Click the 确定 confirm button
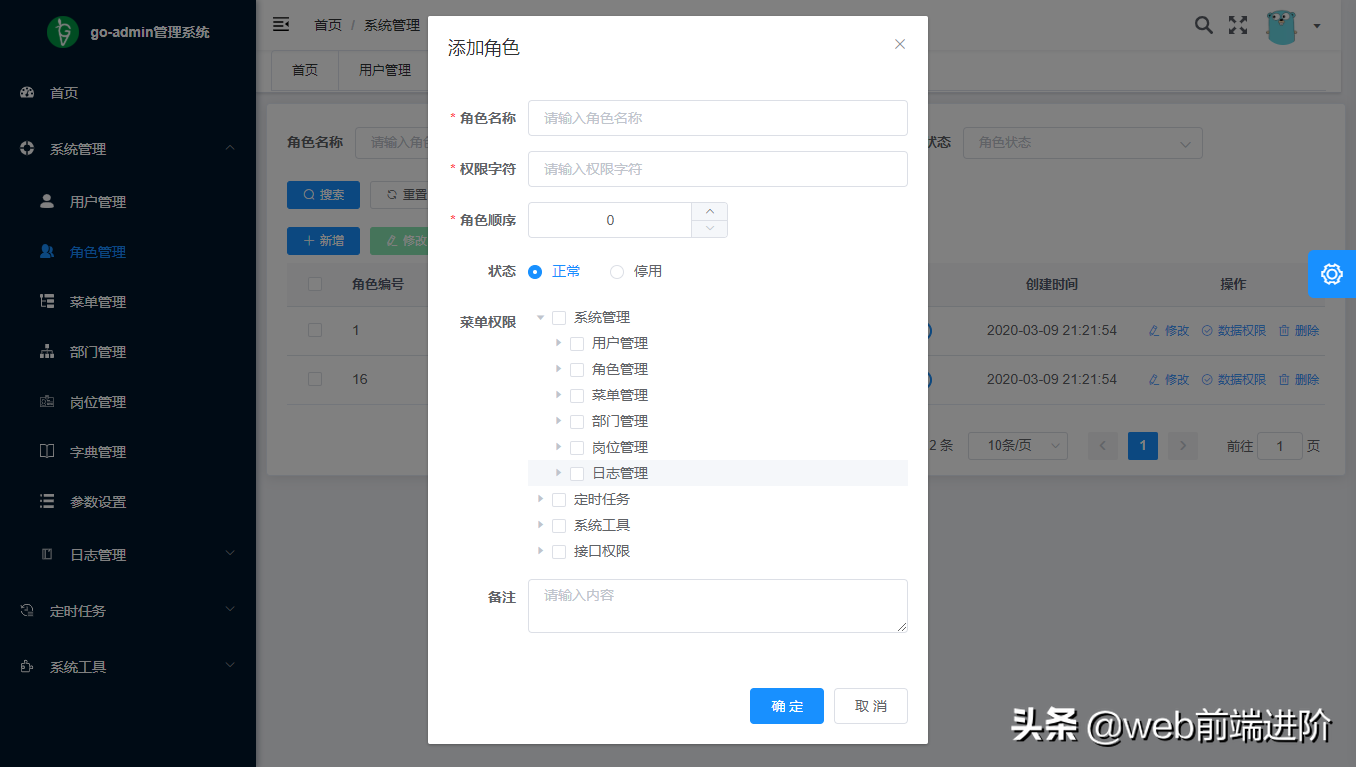 786,706
